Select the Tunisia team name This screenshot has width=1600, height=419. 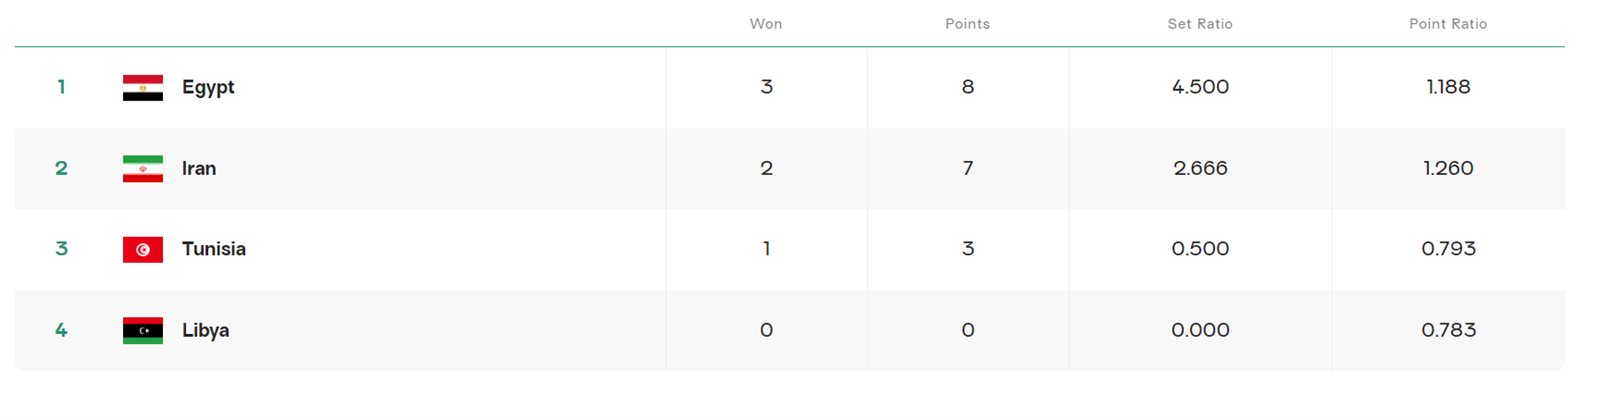tap(214, 249)
